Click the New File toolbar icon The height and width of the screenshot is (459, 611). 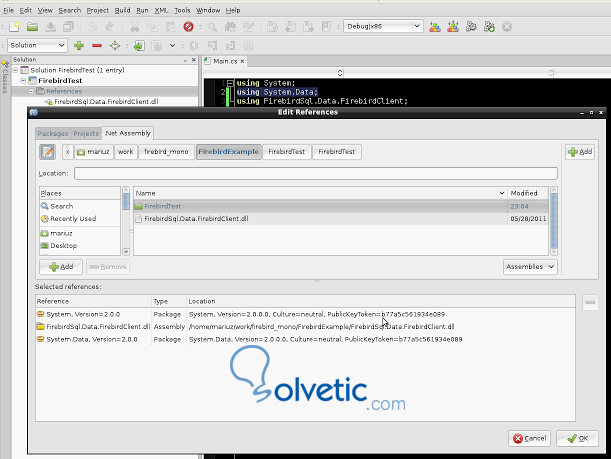[14, 26]
